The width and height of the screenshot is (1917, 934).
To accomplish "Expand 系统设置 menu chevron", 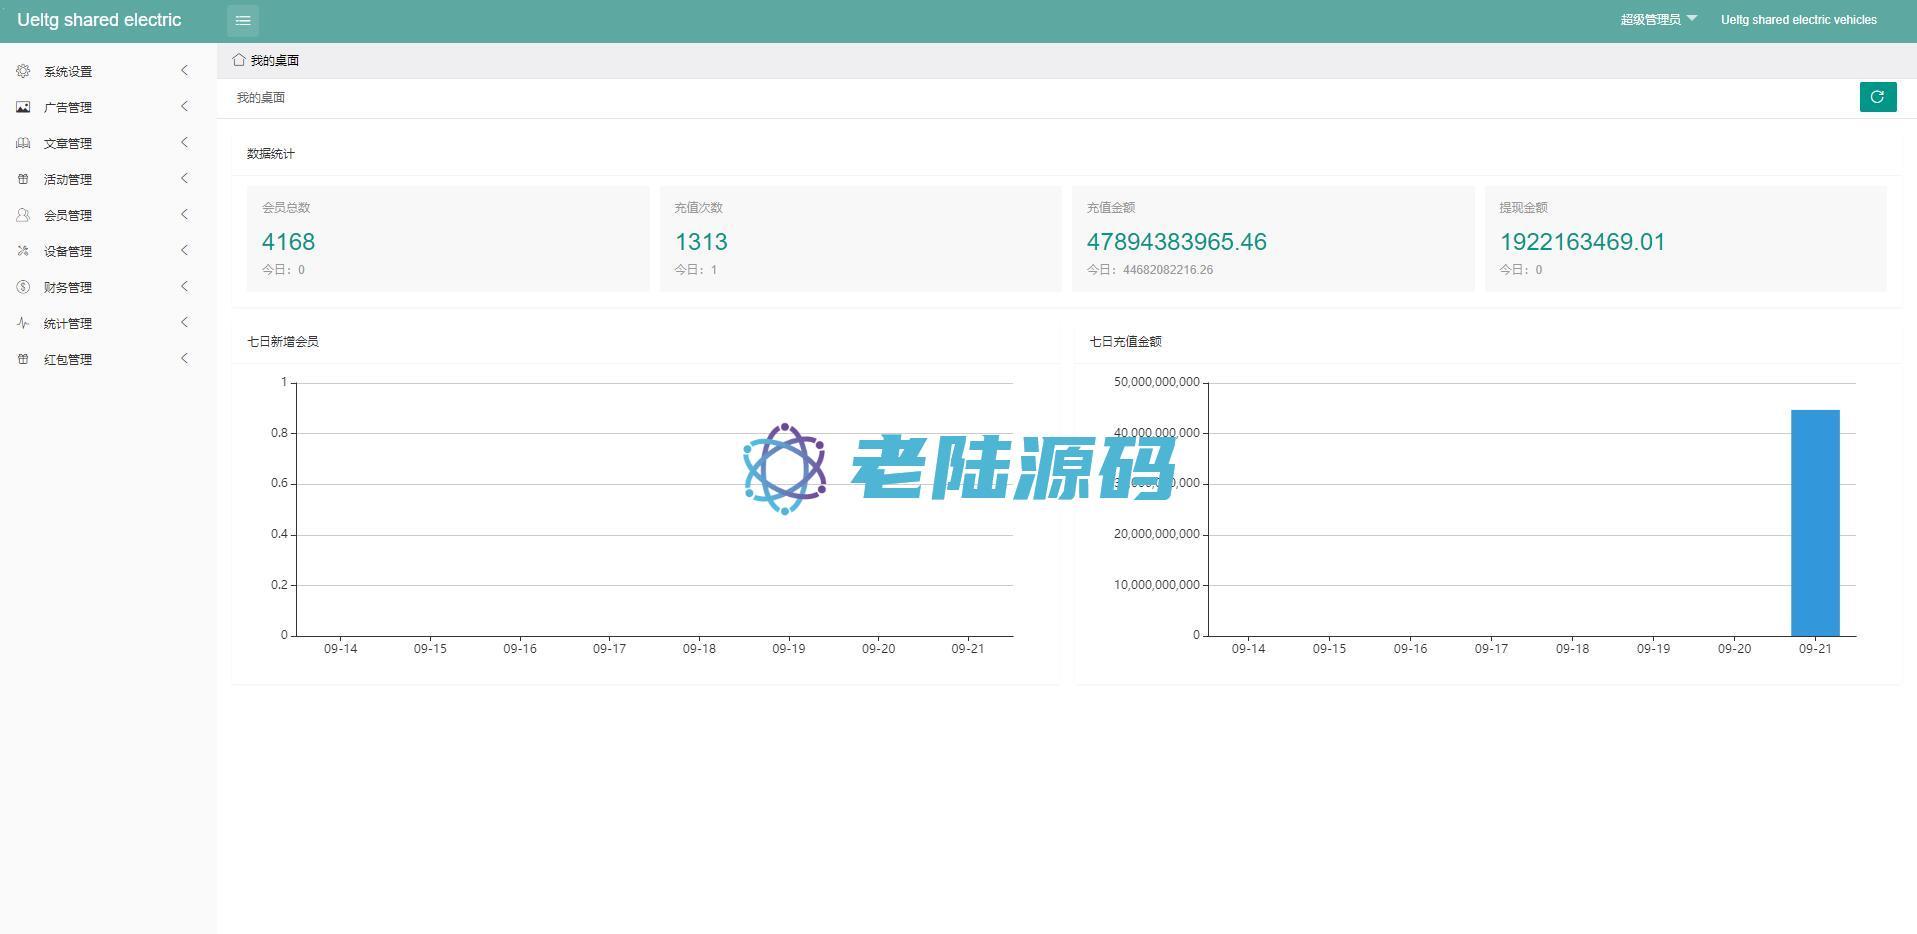I will [x=184, y=70].
